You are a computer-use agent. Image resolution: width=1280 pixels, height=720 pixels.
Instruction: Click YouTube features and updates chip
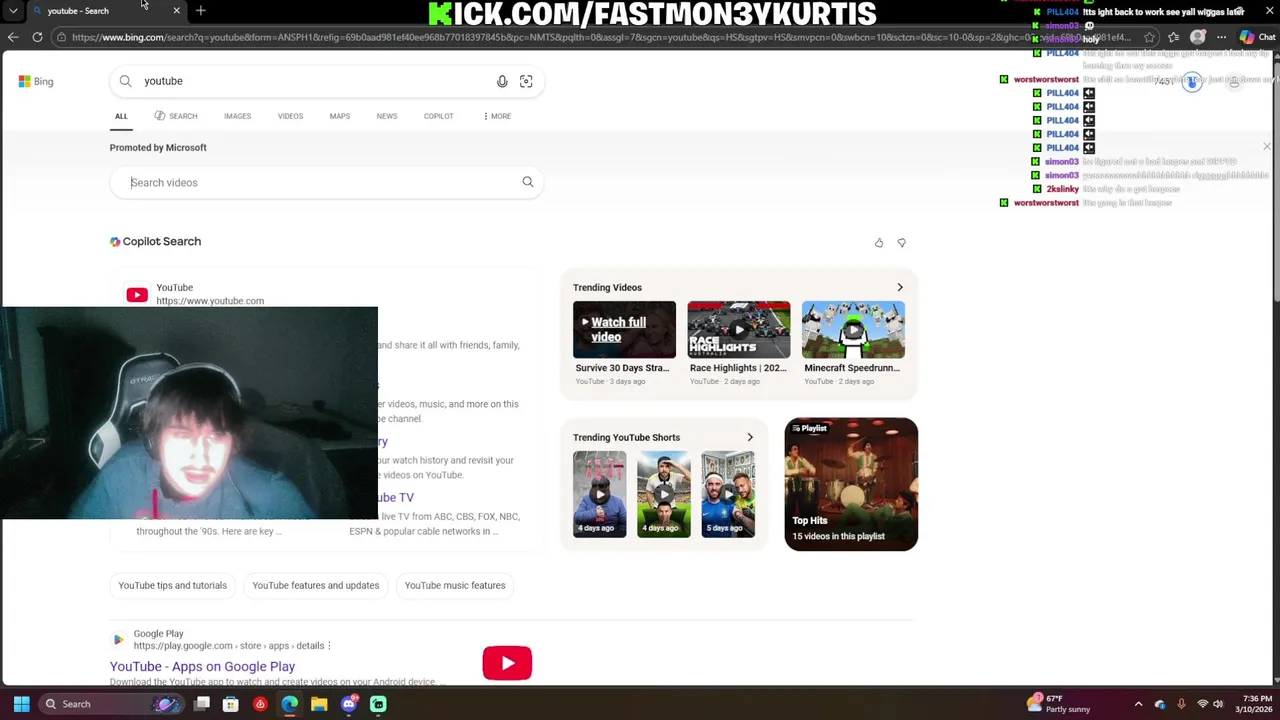[315, 585]
